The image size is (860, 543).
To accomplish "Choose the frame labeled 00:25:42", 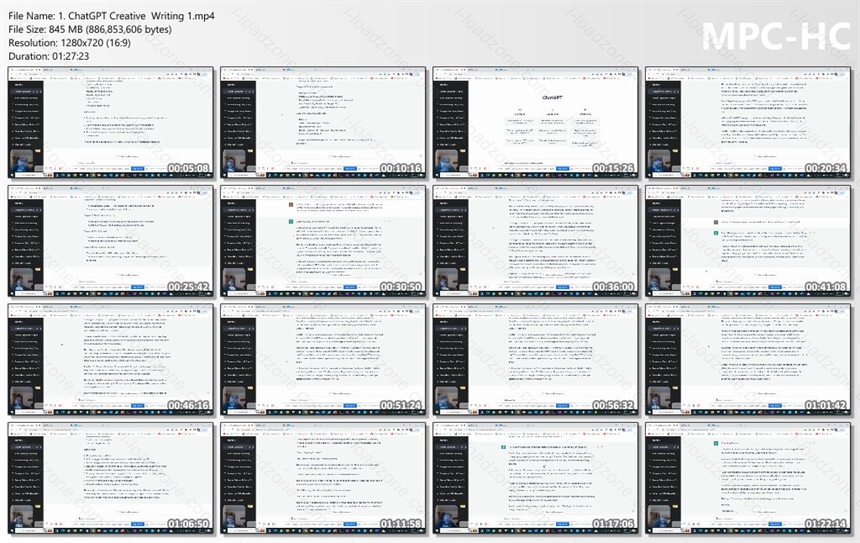I will (111, 241).
